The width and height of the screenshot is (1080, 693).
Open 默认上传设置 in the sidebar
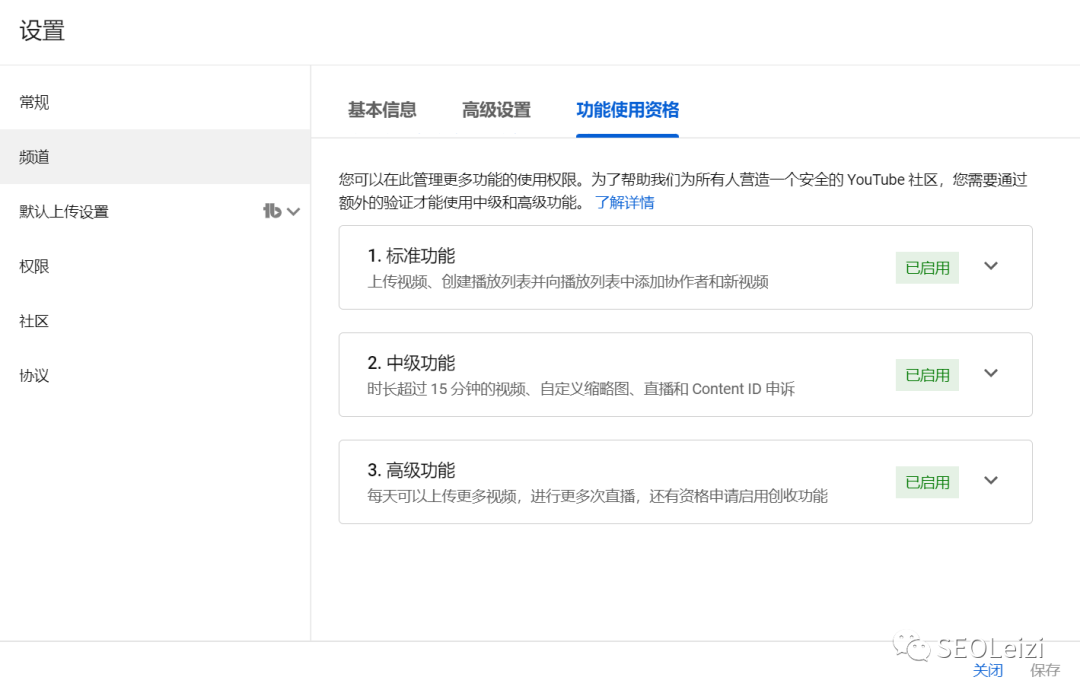coord(64,212)
